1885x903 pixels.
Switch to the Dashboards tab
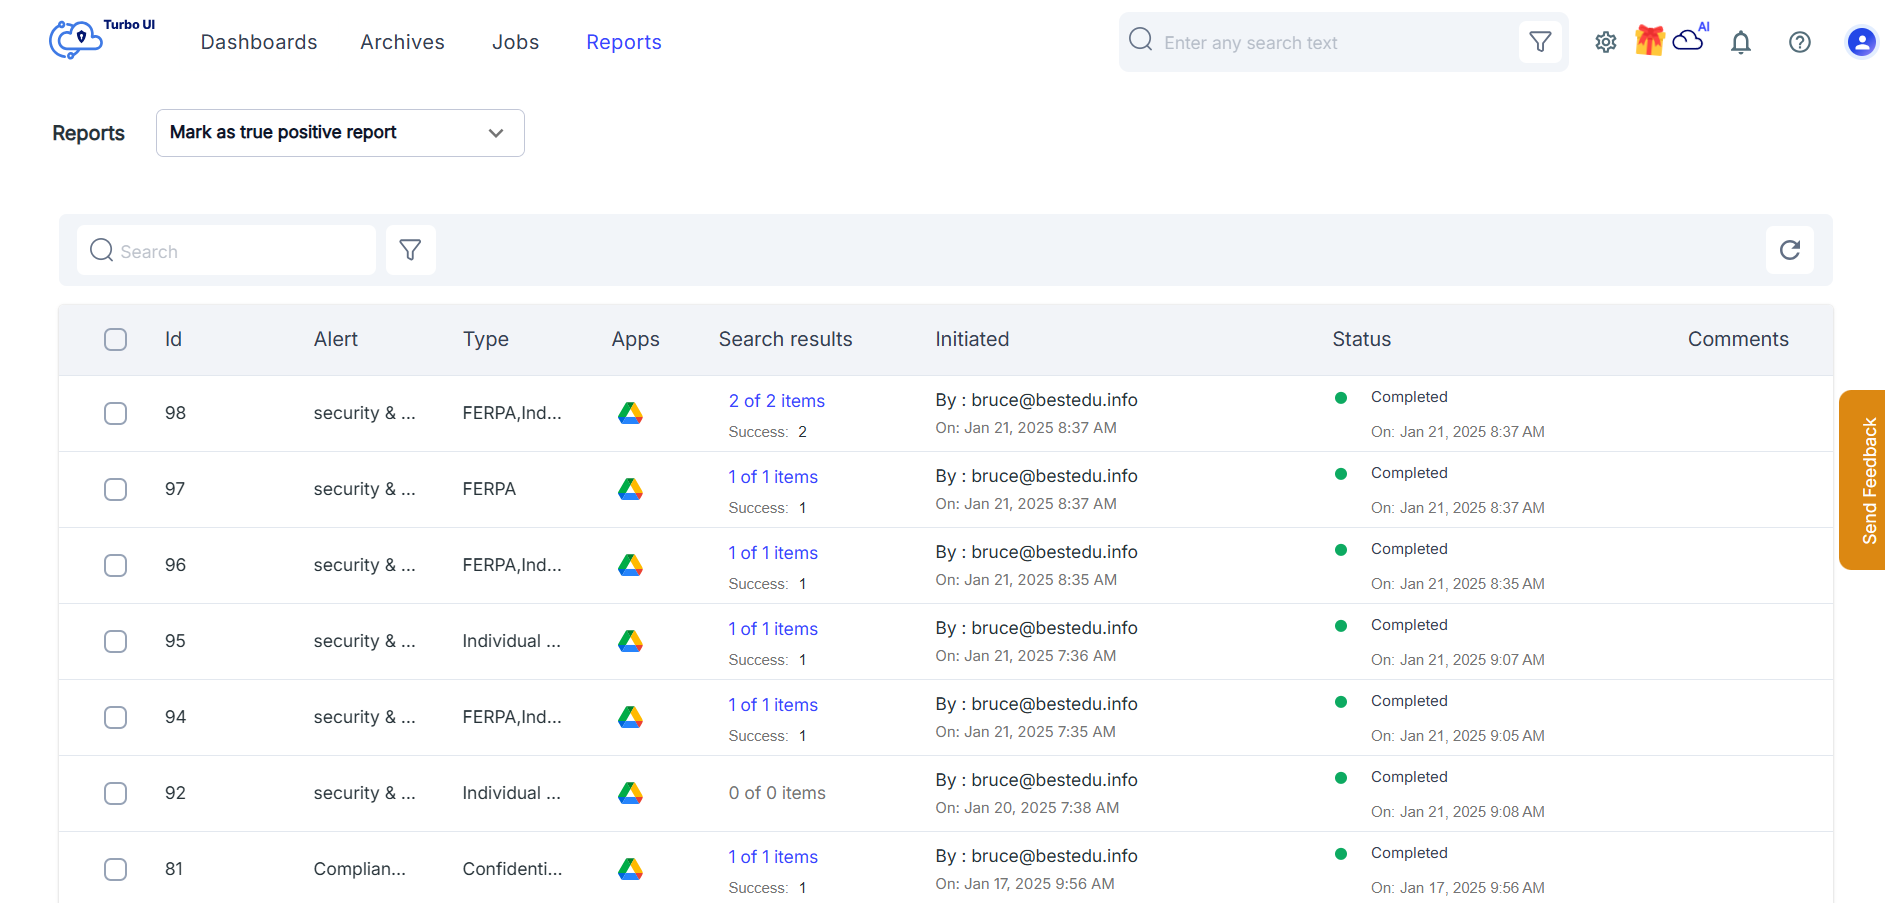pyautogui.click(x=258, y=42)
